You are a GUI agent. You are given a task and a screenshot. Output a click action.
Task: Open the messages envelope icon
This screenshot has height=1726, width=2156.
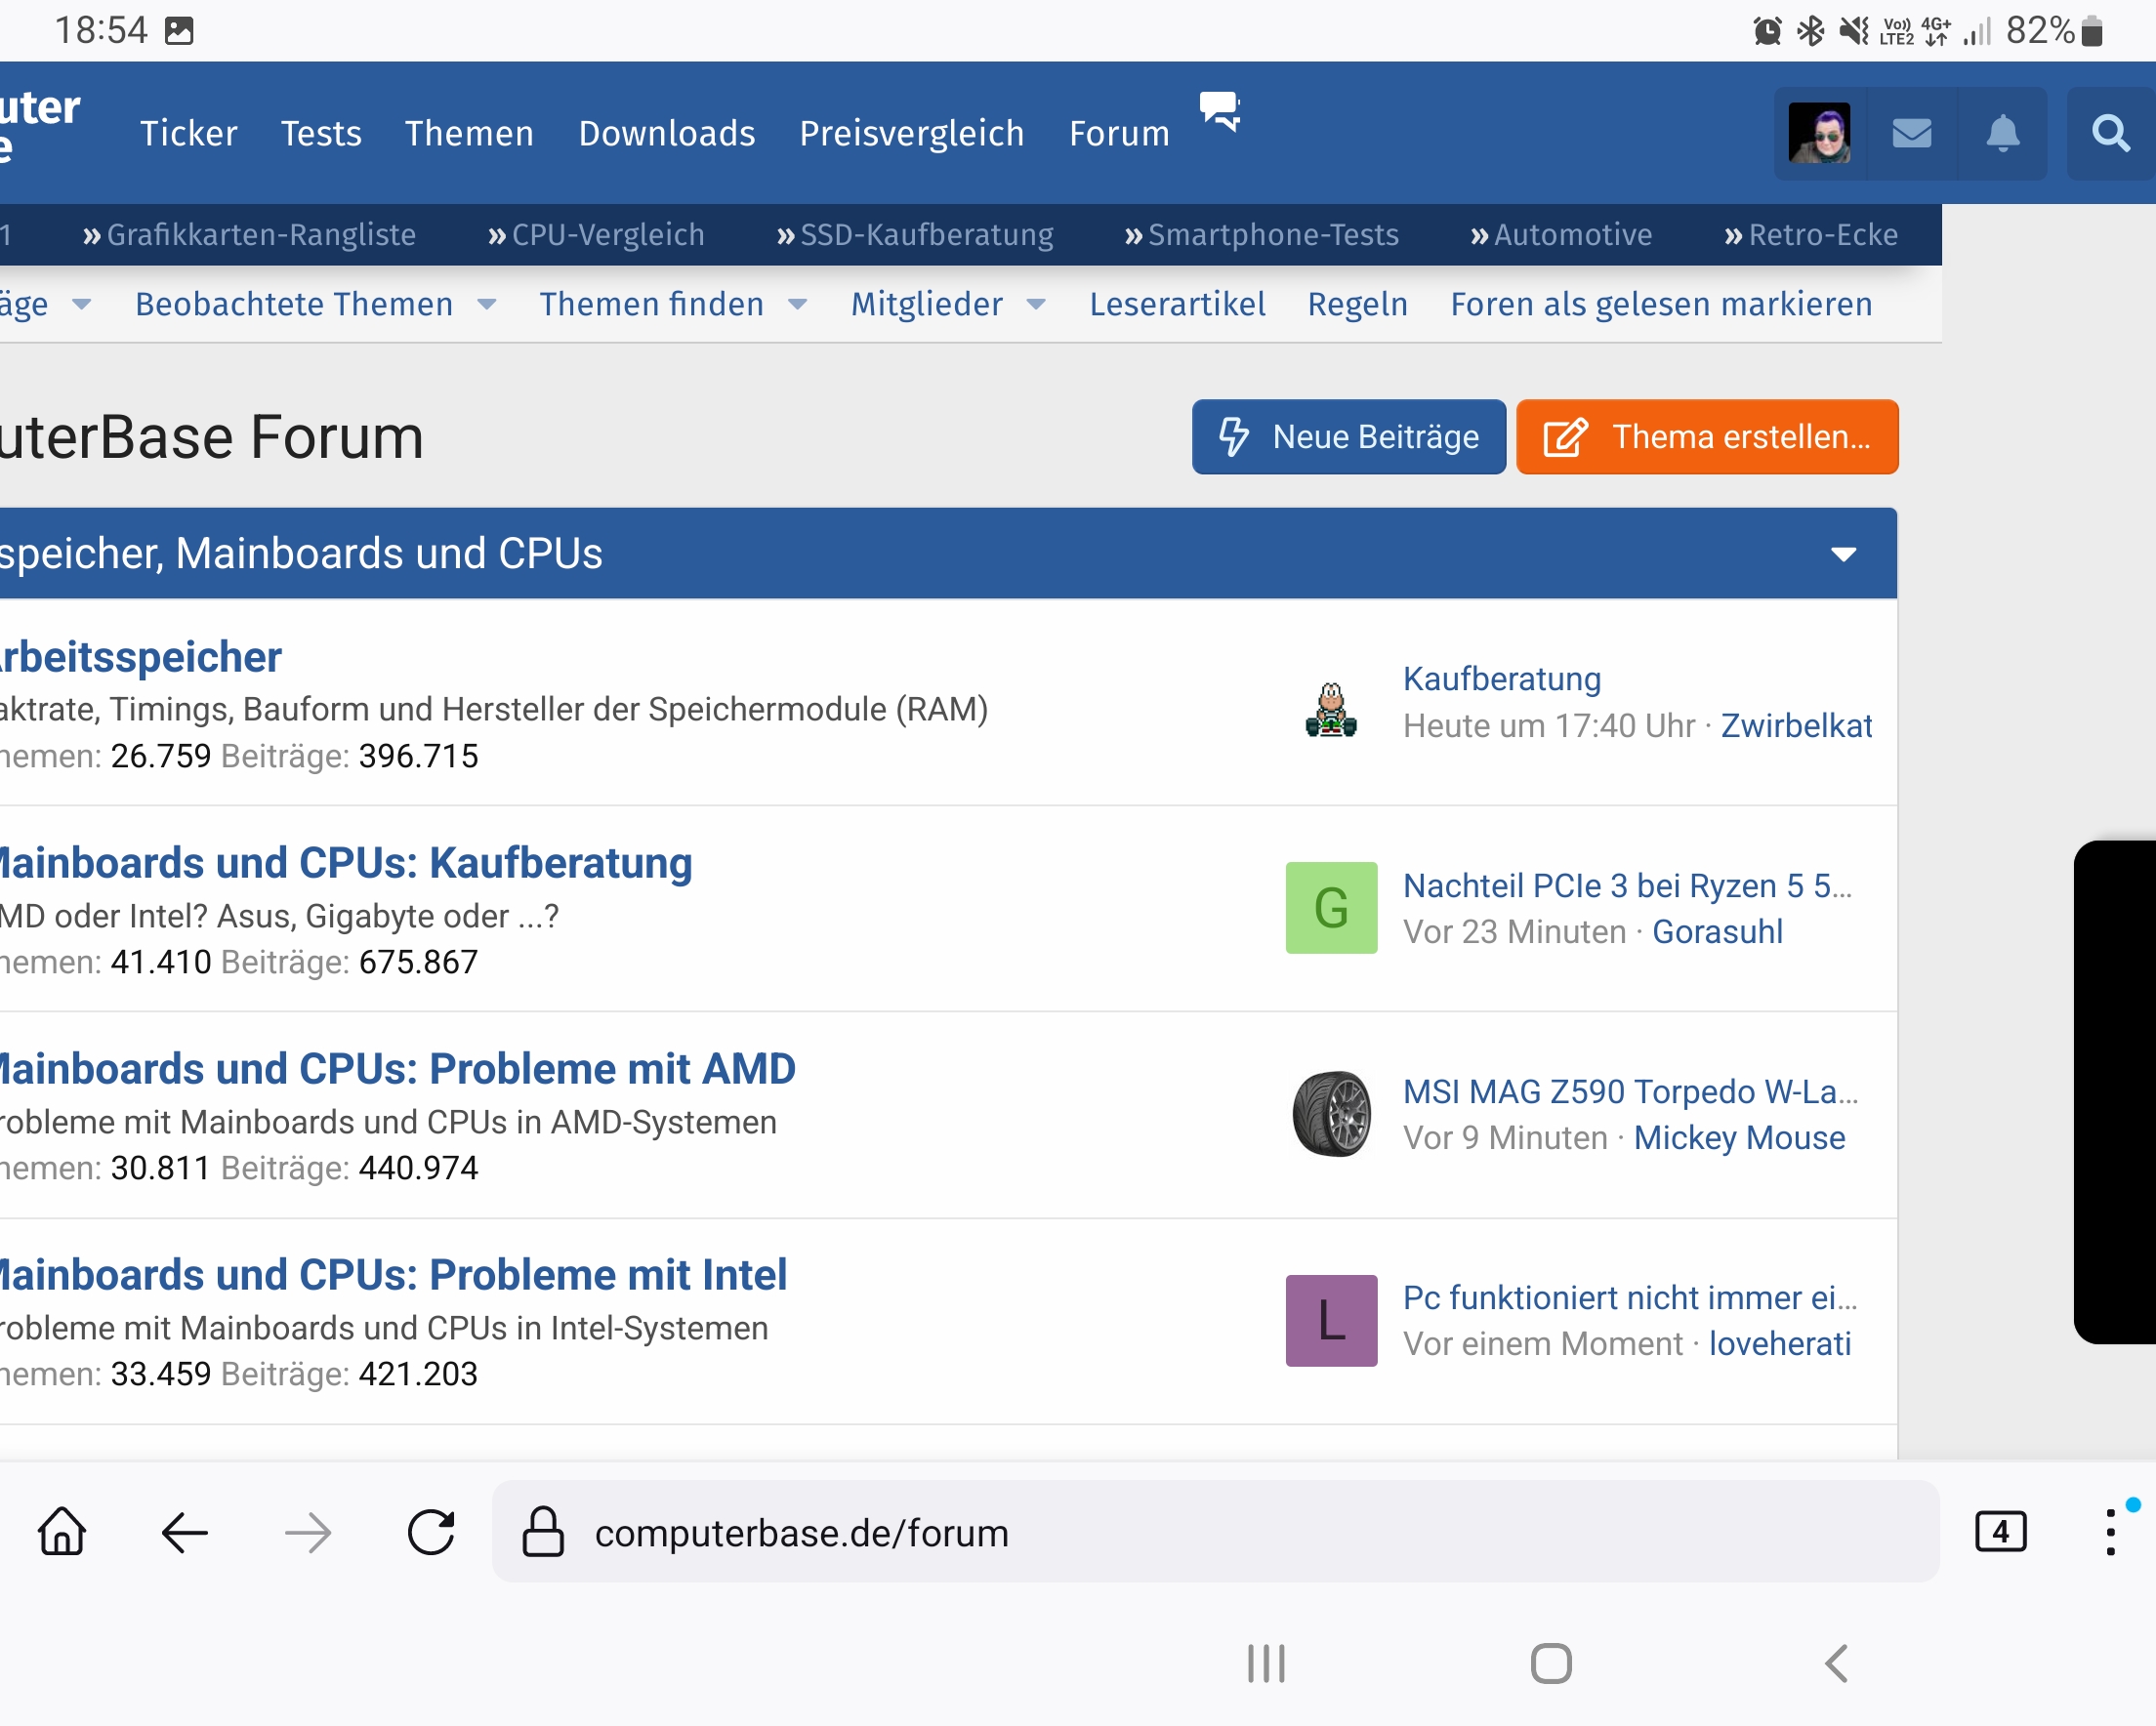(x=1911, y=133)
